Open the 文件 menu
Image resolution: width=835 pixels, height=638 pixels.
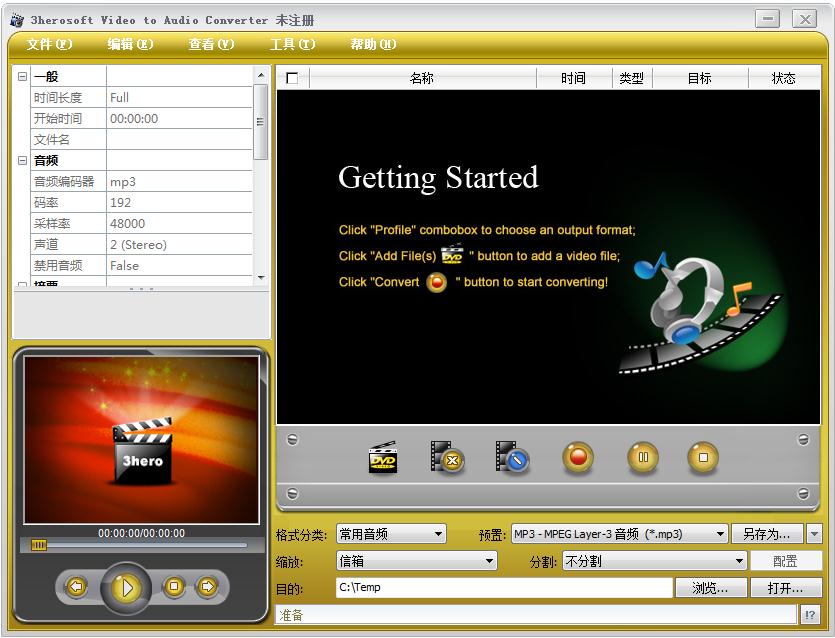tap(49, 44)
